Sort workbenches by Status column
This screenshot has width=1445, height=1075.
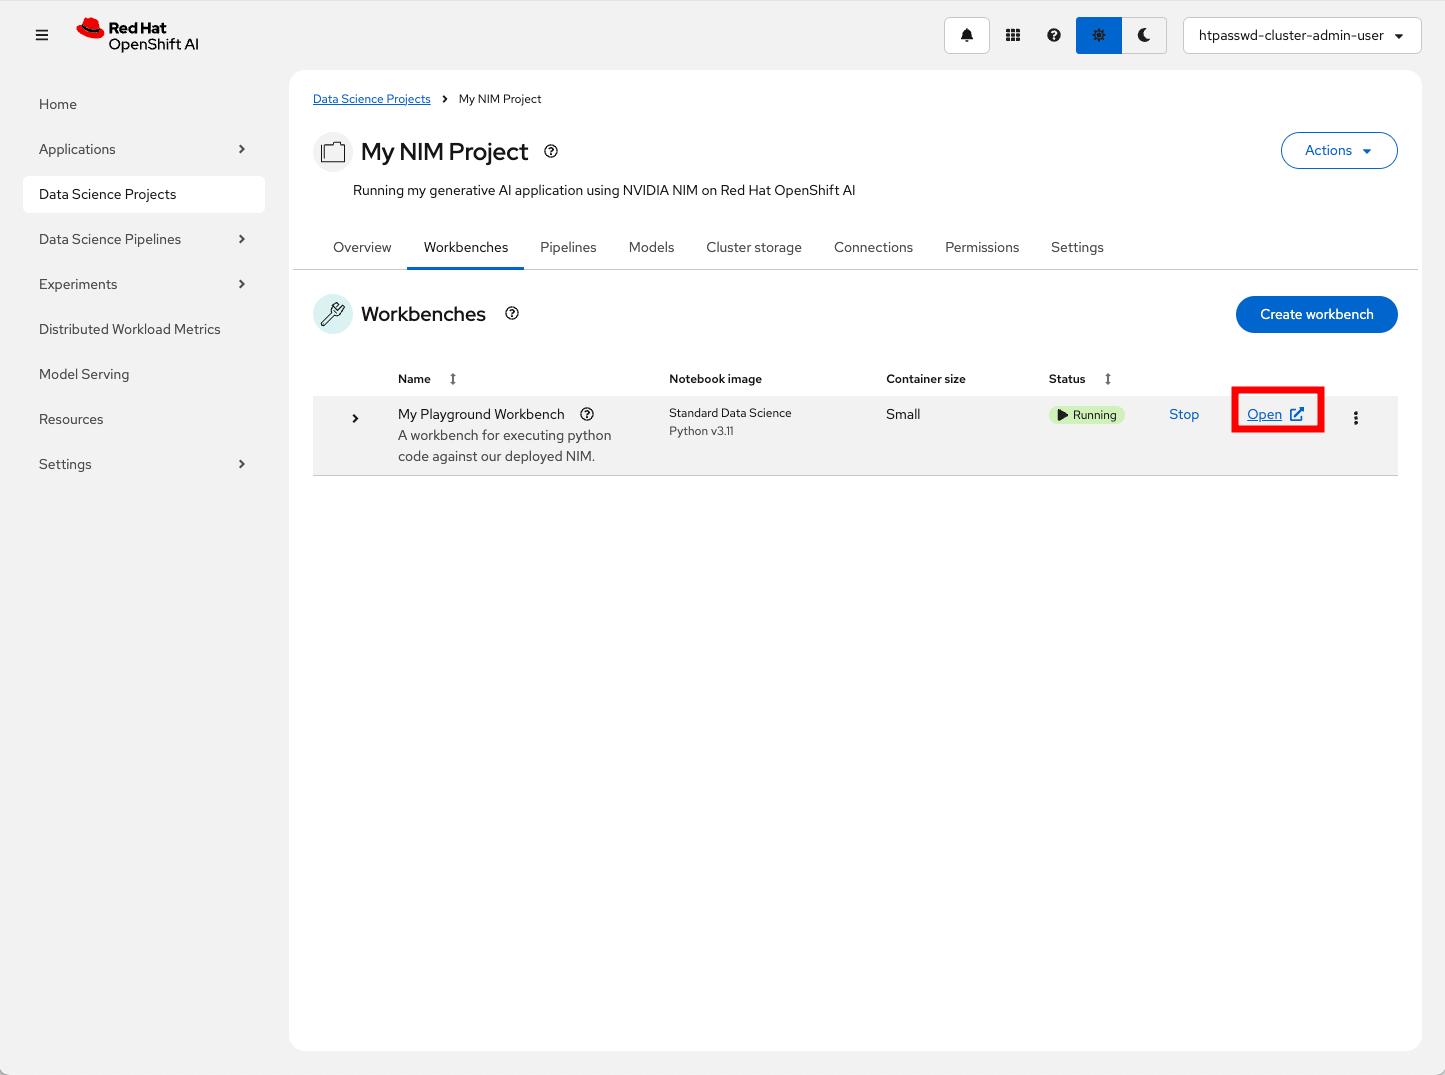coord(1107,379)
